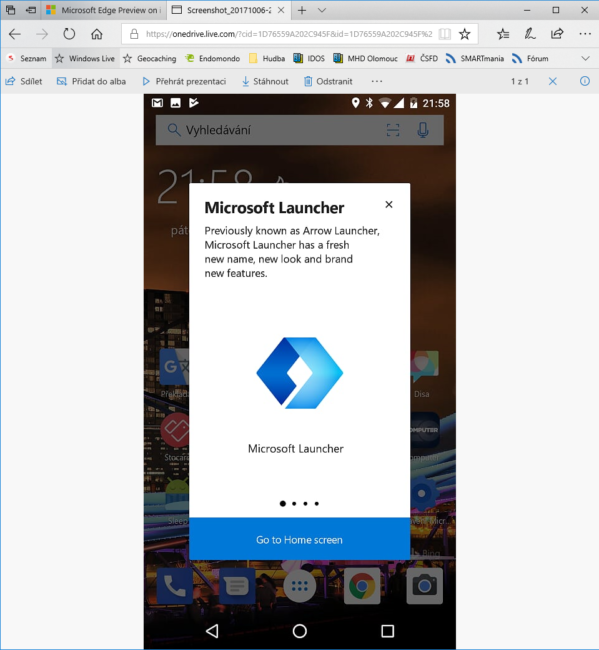Image resolution: width=599 pixels, height=650 pixels.
Task: Expand the tab preview chevron
Action: point(322,10)
